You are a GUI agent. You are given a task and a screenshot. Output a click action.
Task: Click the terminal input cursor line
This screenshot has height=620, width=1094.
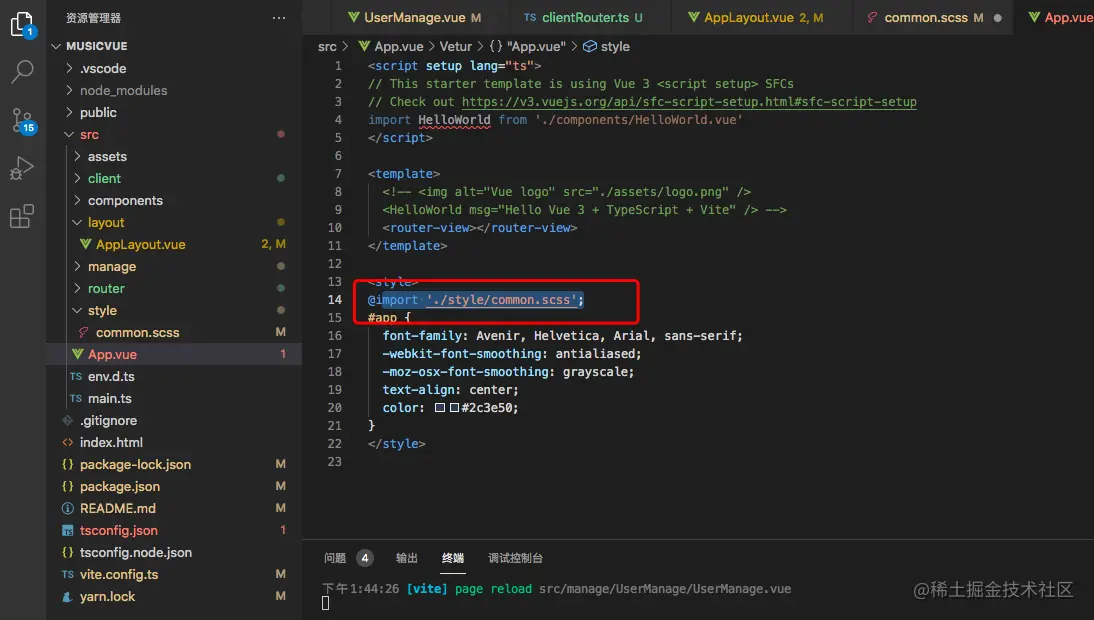(x=326, y=603)
